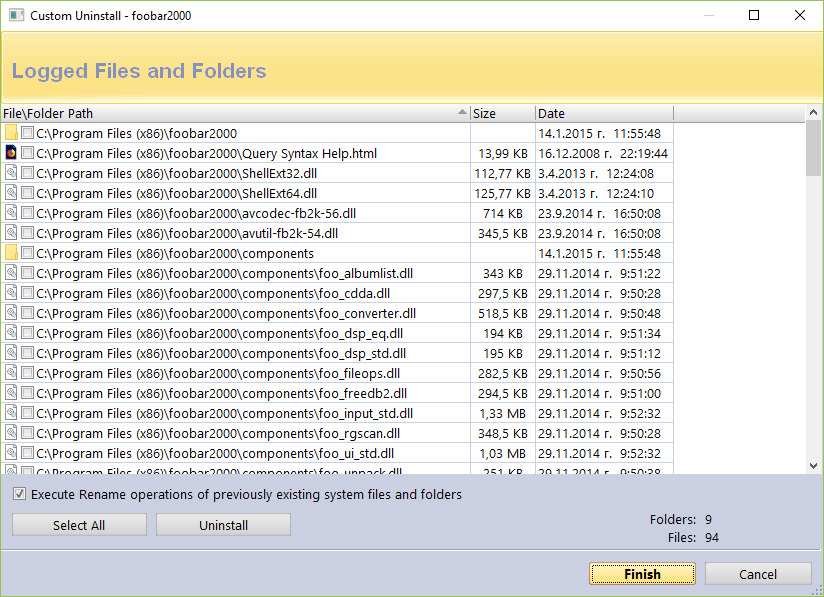Check the foo_ui_std.dll checkbox
824x597 pixels.
coord(28,452)
